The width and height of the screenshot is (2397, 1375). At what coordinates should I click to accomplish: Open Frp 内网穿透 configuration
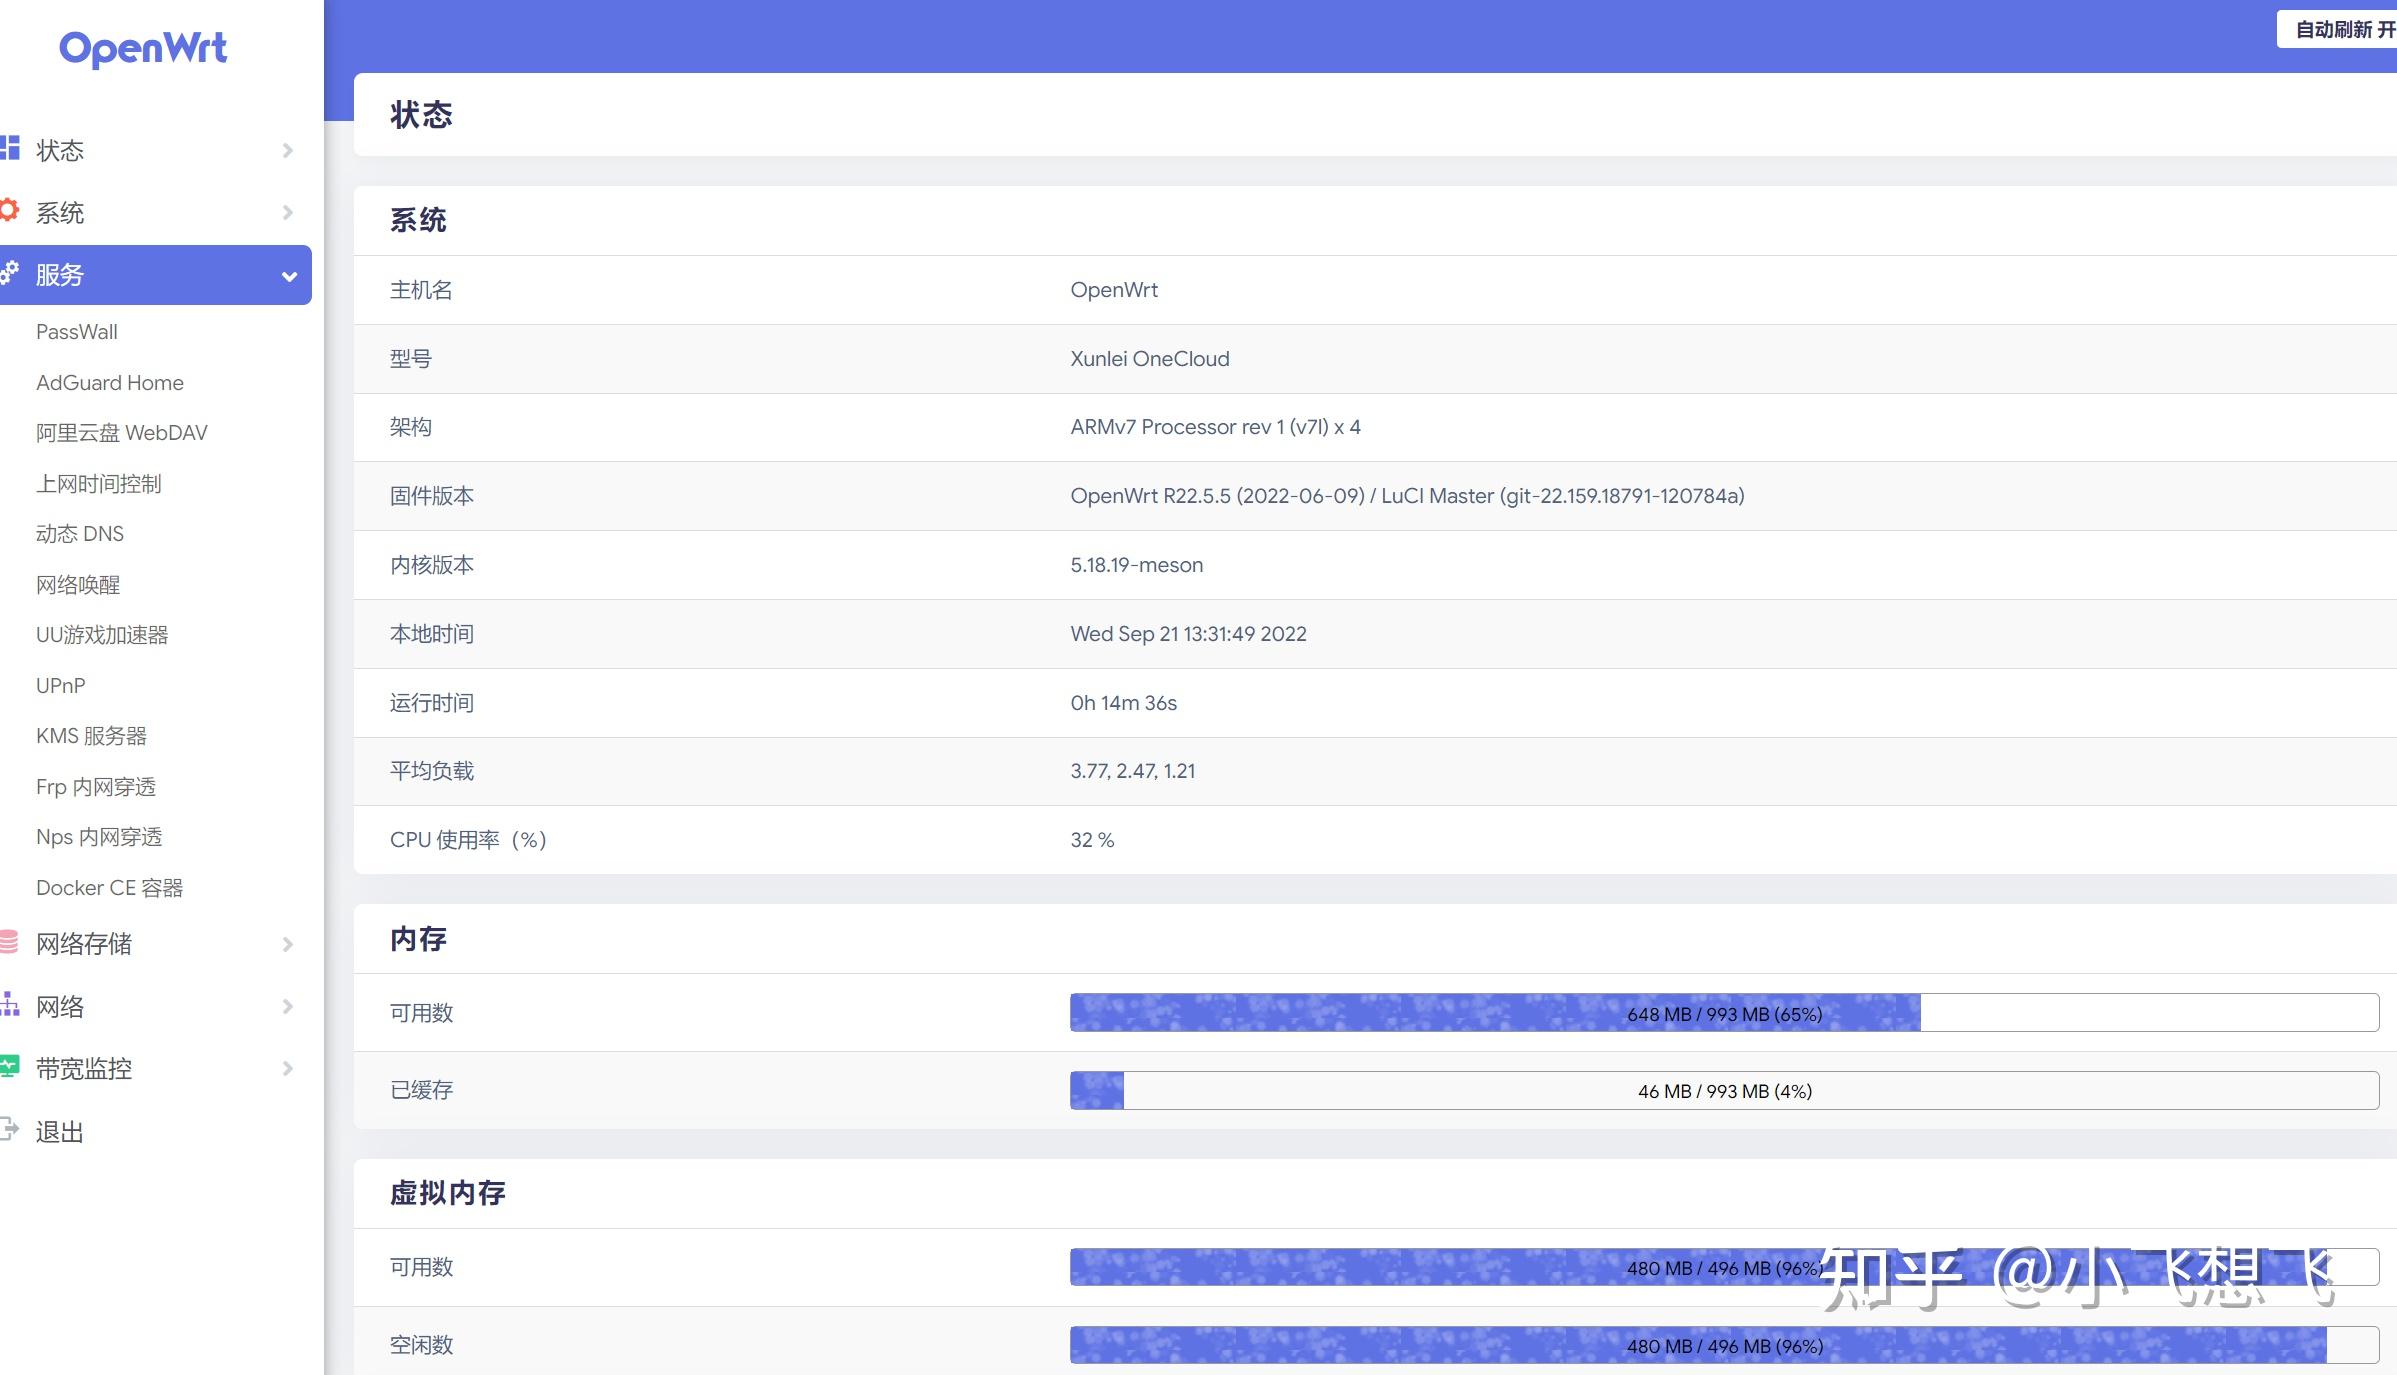click(x=95, y=786)
